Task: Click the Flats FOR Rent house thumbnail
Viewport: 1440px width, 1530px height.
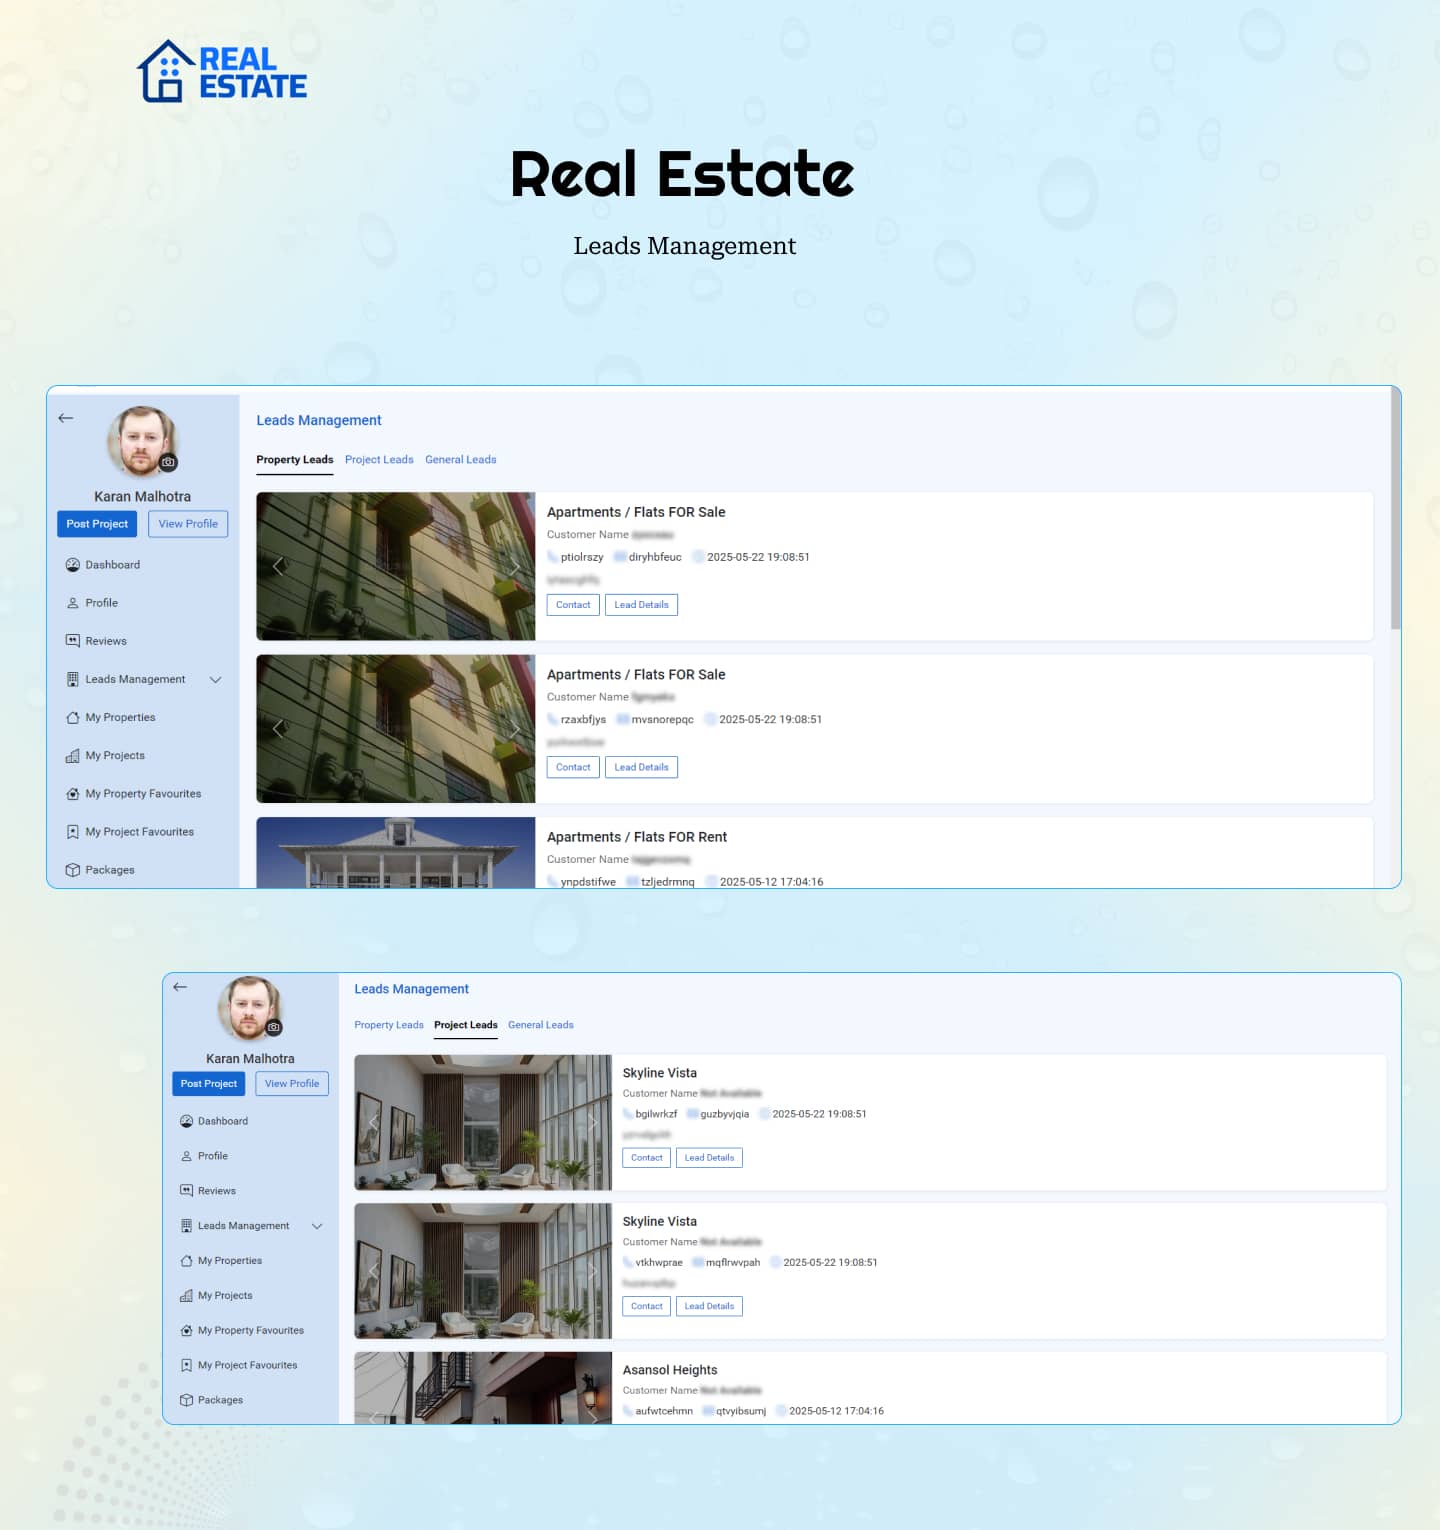Action: [x=396, y=852]
